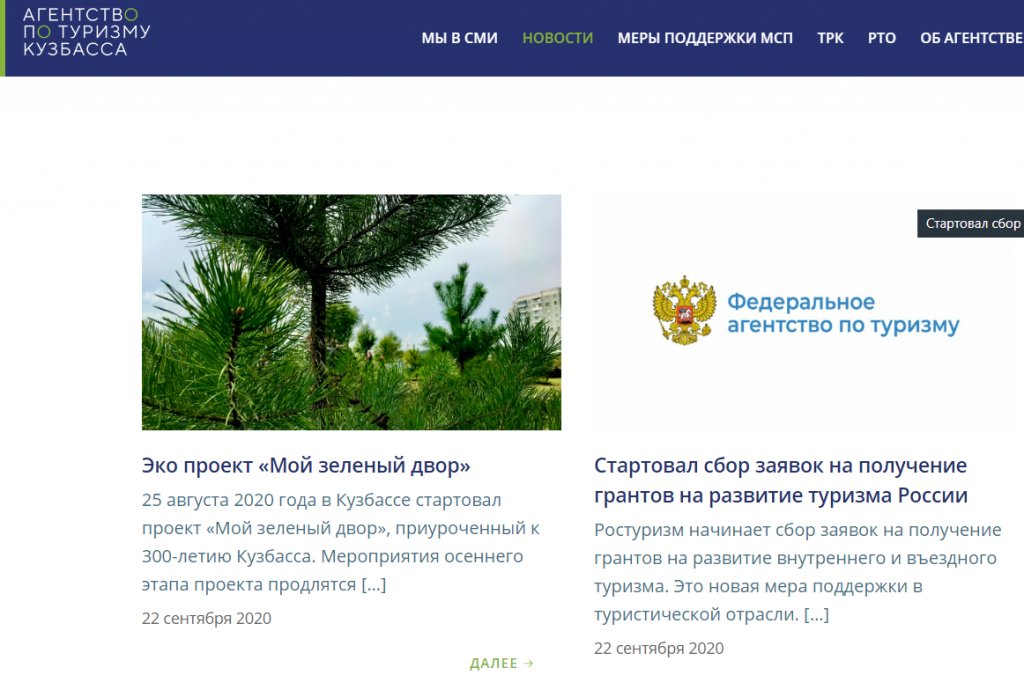Open the Агентство по туризму Кузбасса logo

[86, 32]
